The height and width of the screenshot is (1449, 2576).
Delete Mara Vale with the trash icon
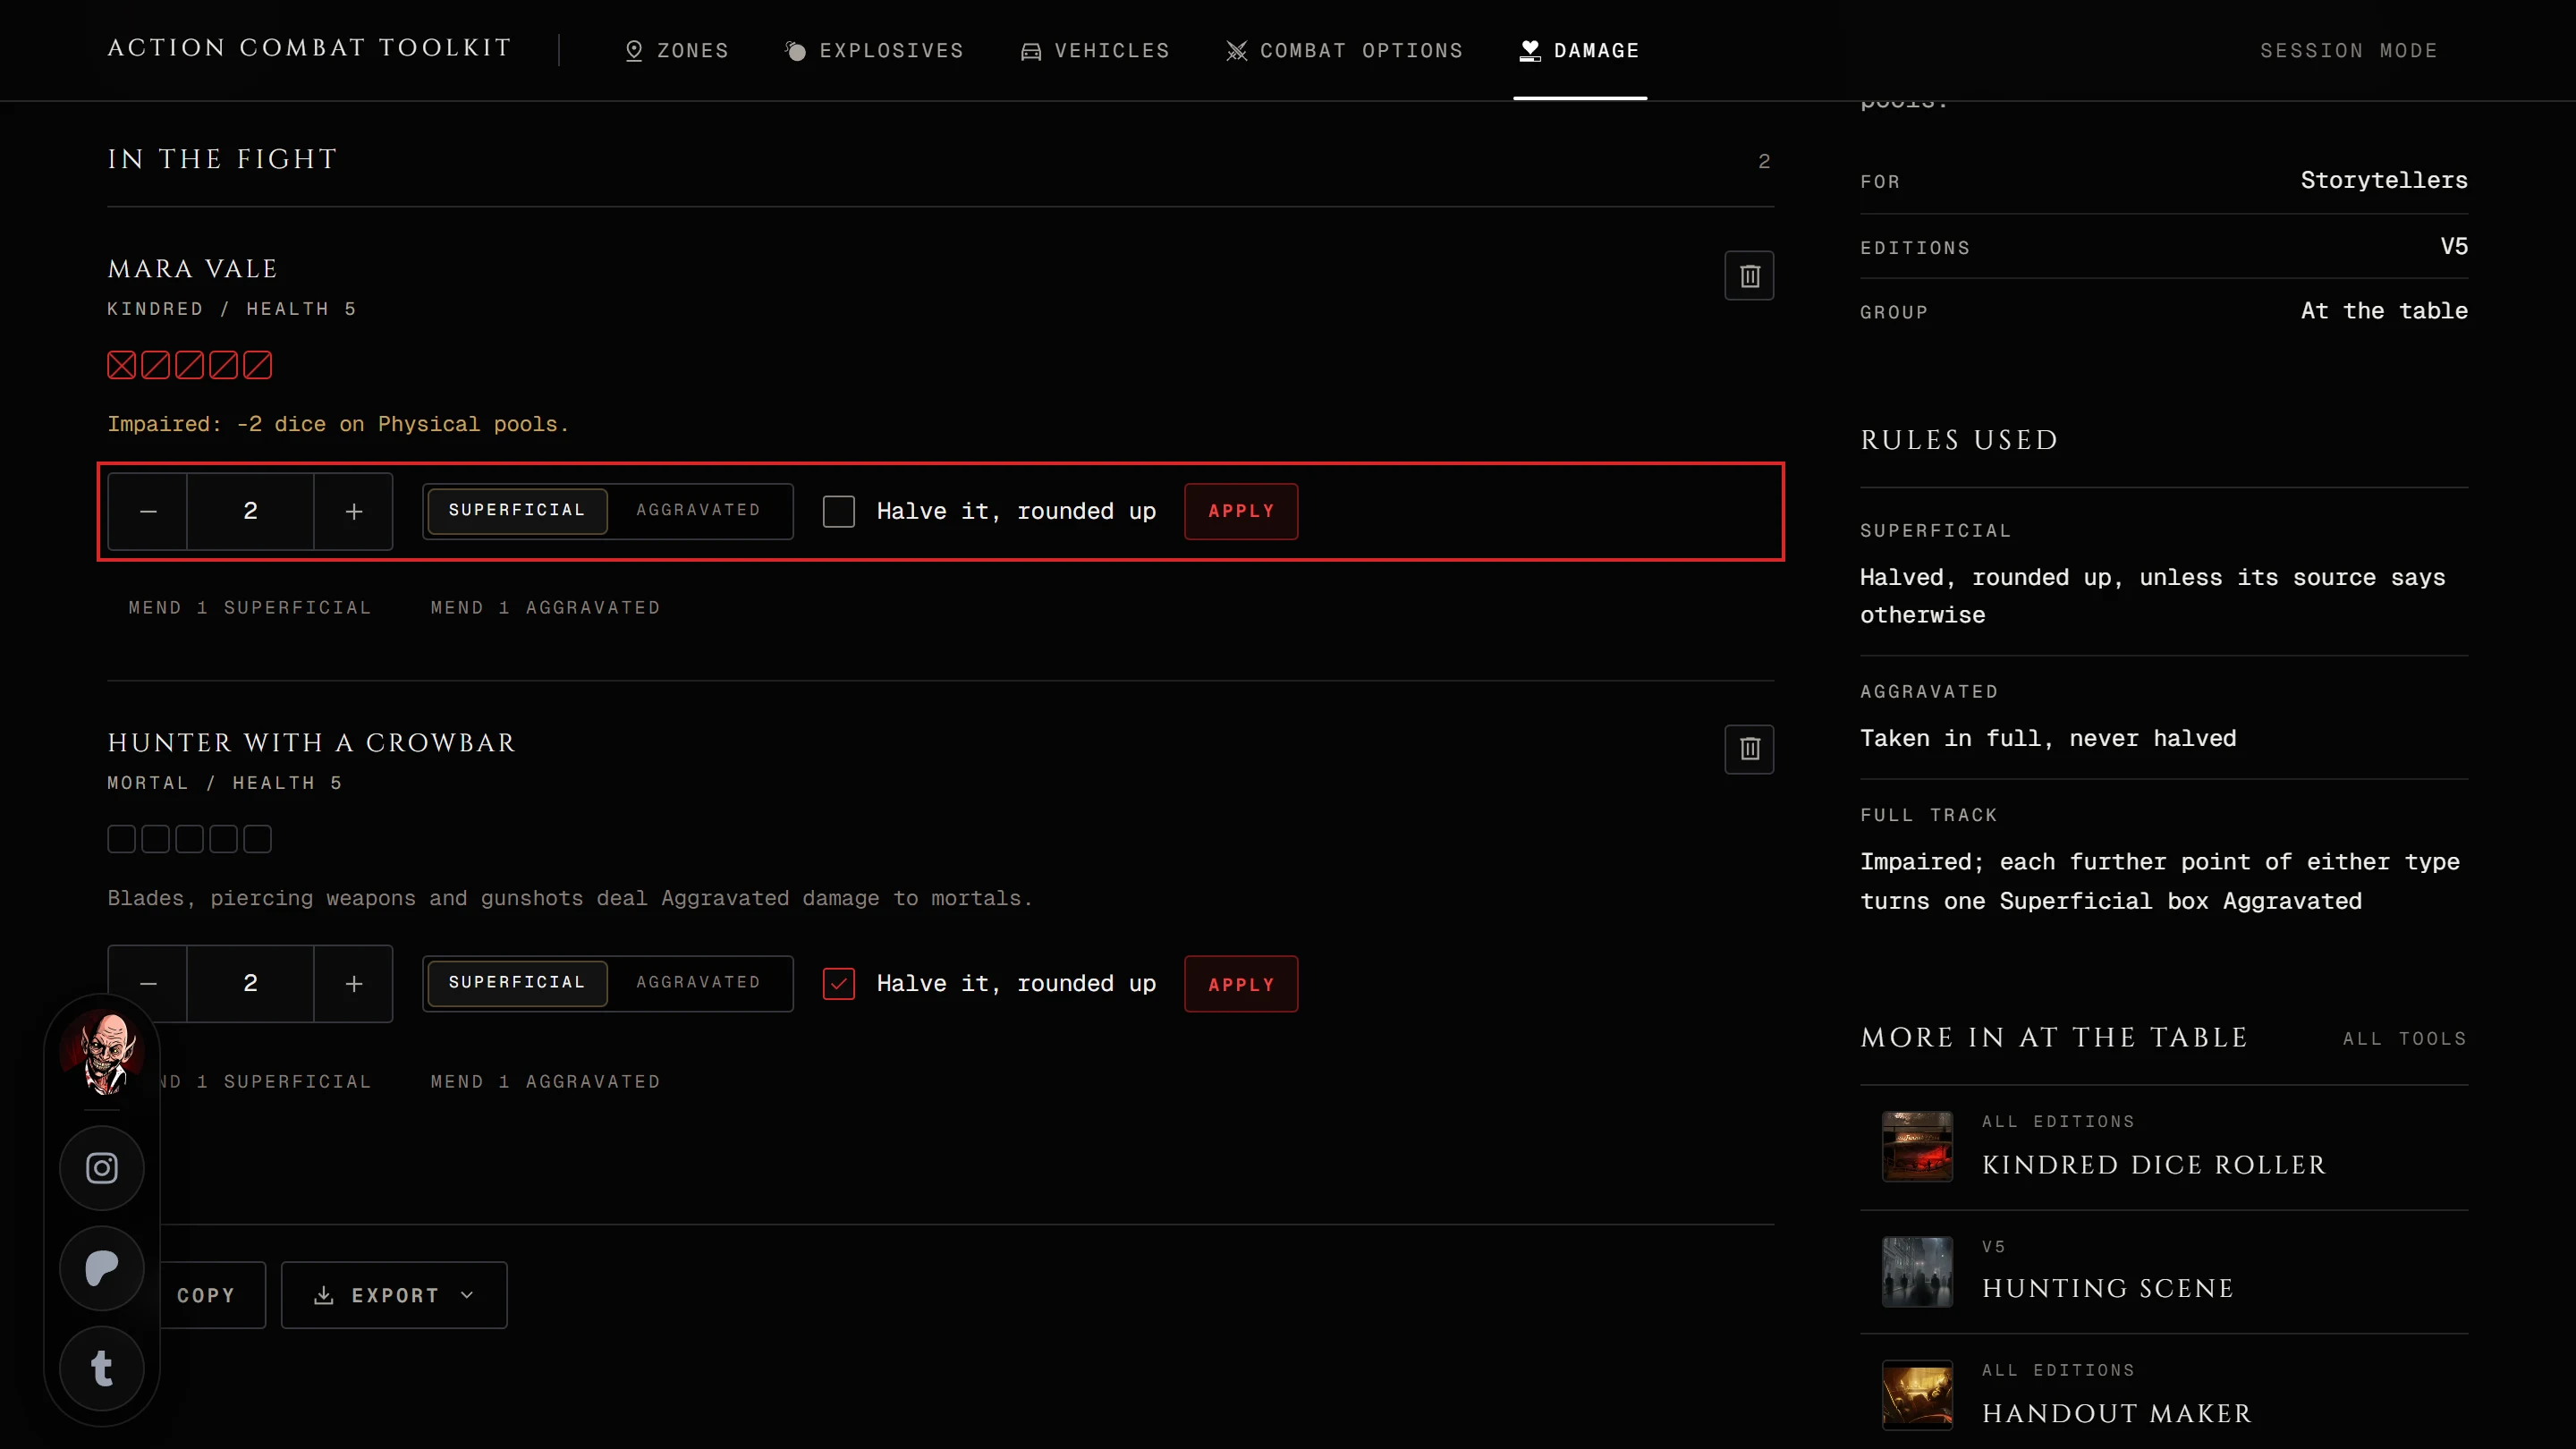click(1749, 276)
